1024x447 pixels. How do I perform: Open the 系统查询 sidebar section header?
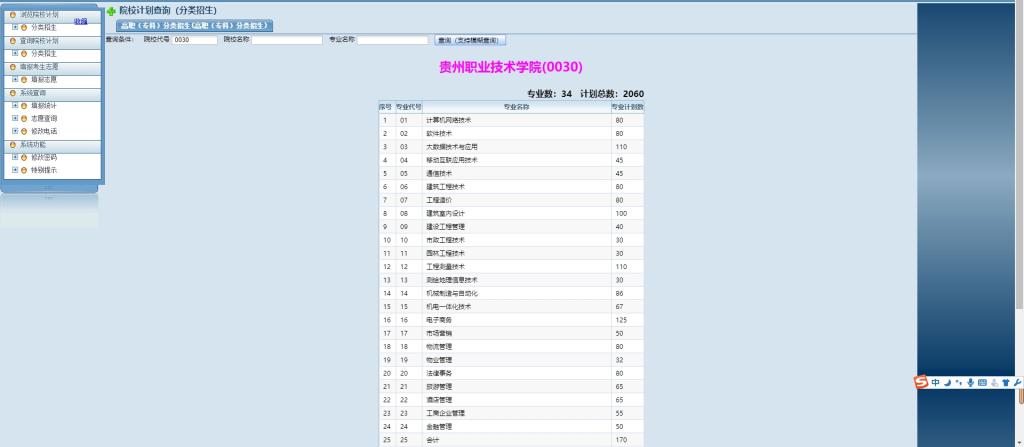(x=34, y=92)
